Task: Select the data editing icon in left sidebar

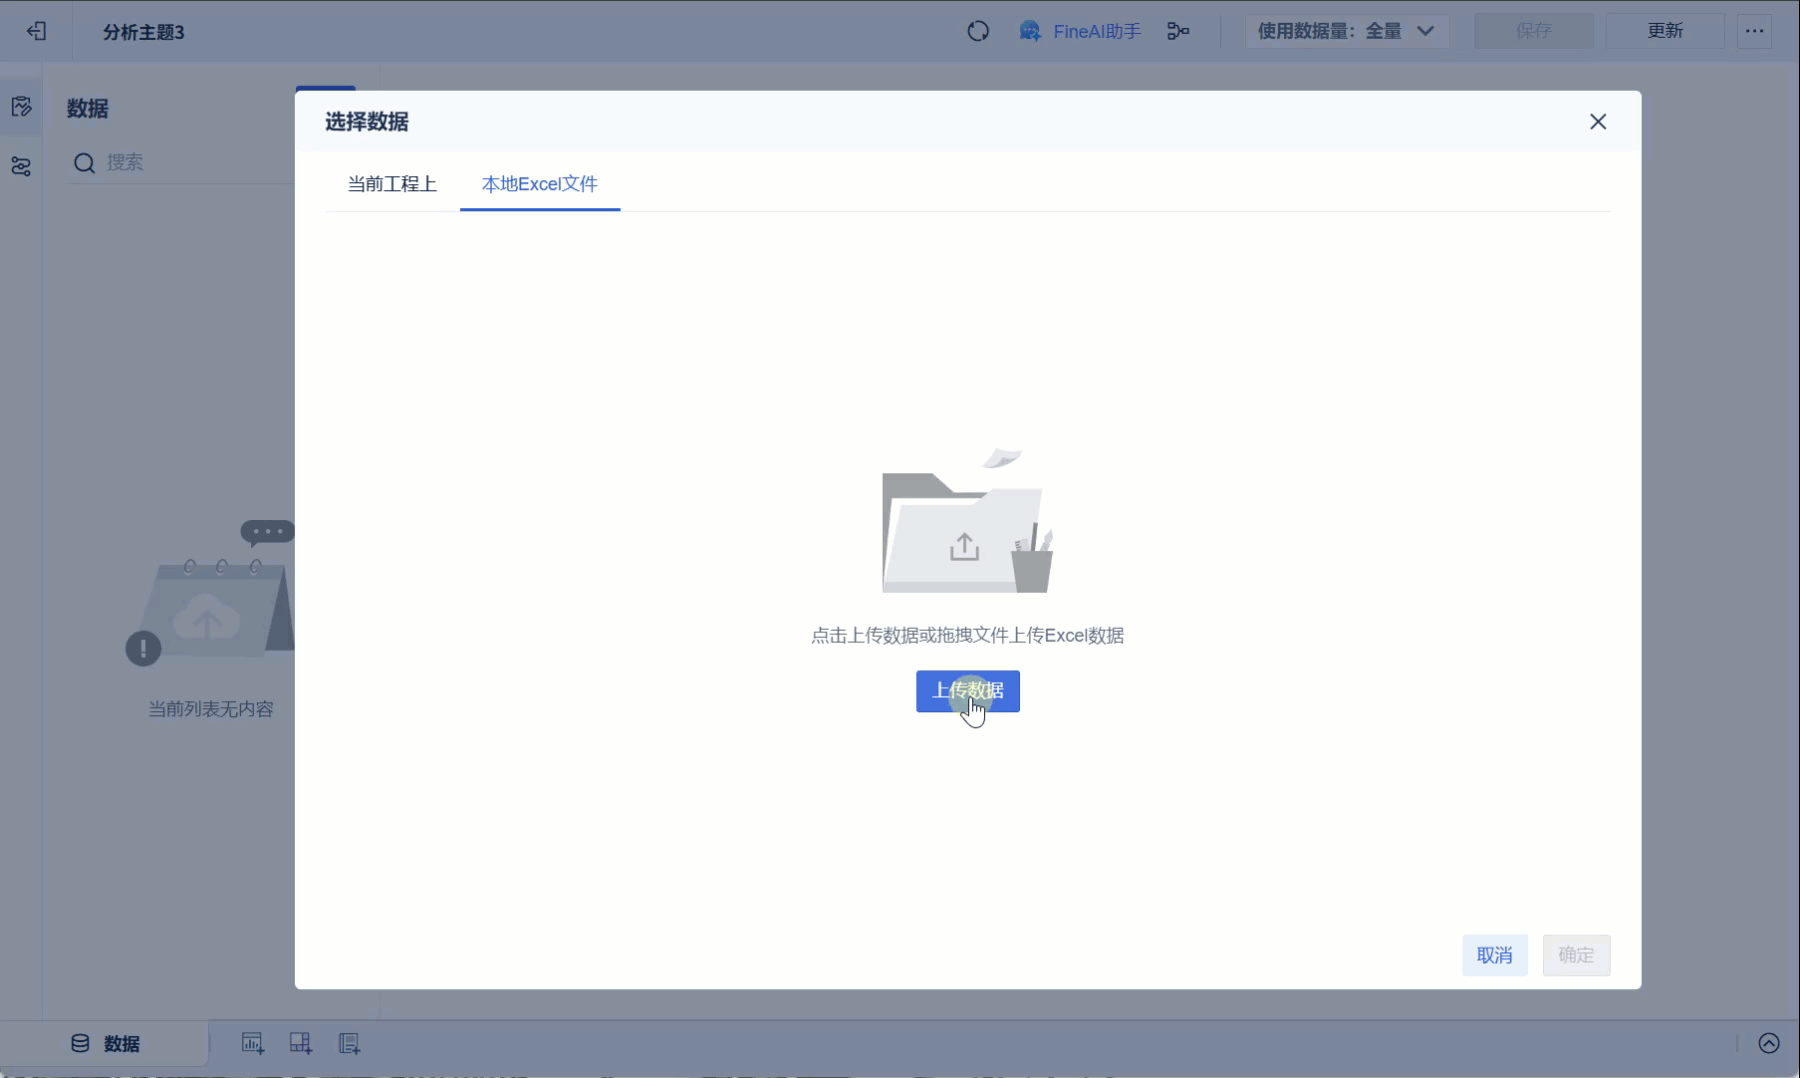Action: pyautogui.click(x=21, y=105)
